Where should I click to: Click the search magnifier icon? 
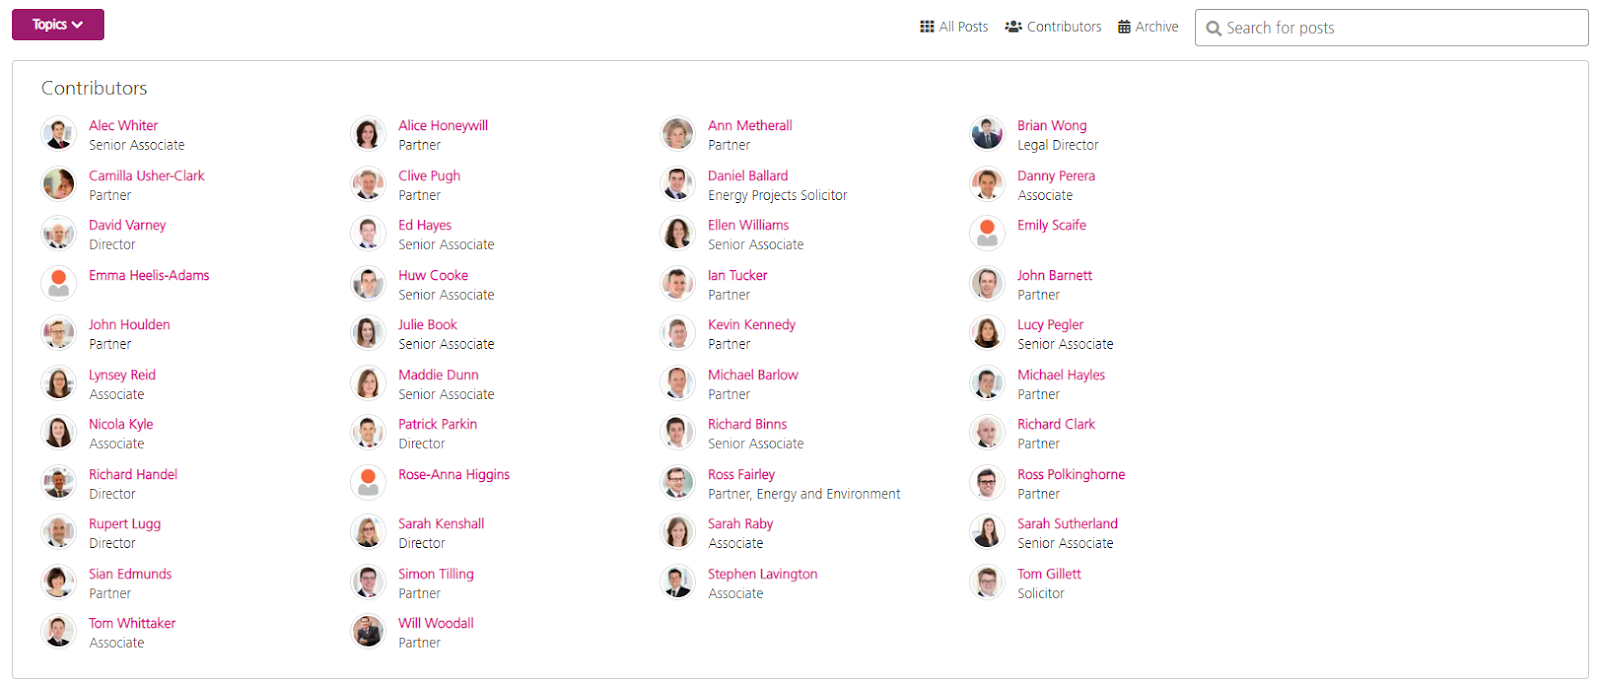point(1214,28)
